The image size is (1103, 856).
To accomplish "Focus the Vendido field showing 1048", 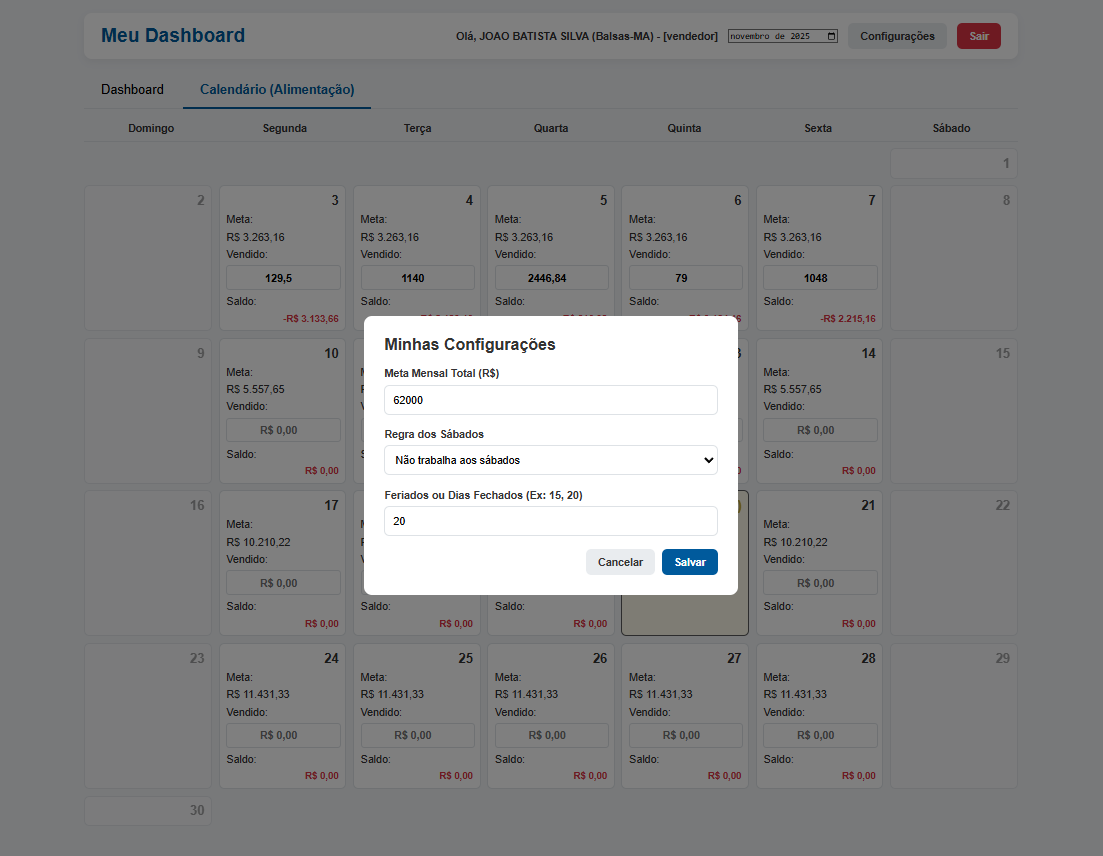I will click(x=820, y=278).
